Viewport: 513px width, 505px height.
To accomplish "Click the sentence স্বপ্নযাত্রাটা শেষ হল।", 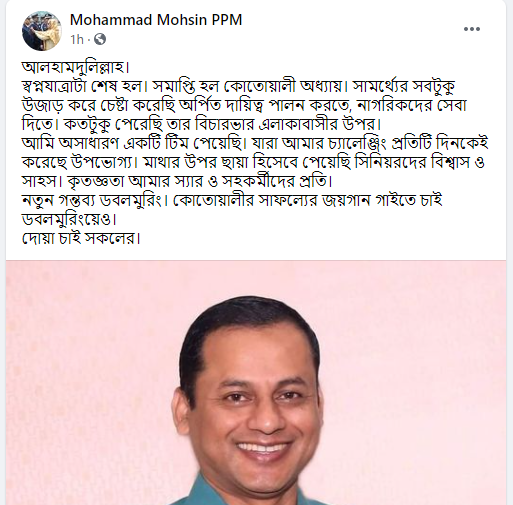I will pos(85,87).
